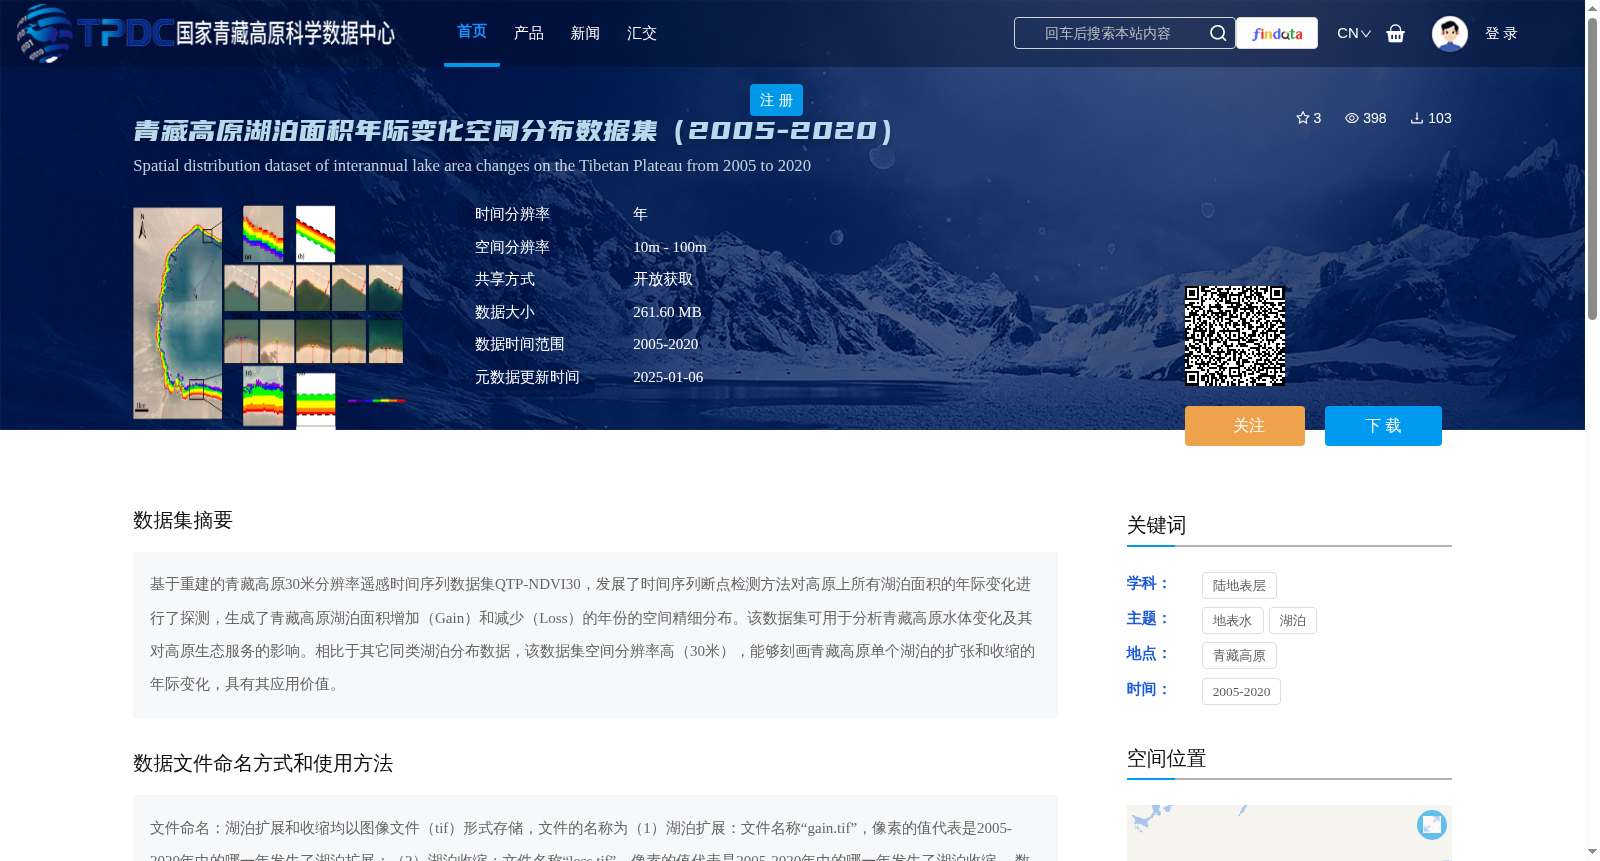Select the 首页 nav tab
This screenshot has width=1600, height=861.
click(x=472, y=32)
